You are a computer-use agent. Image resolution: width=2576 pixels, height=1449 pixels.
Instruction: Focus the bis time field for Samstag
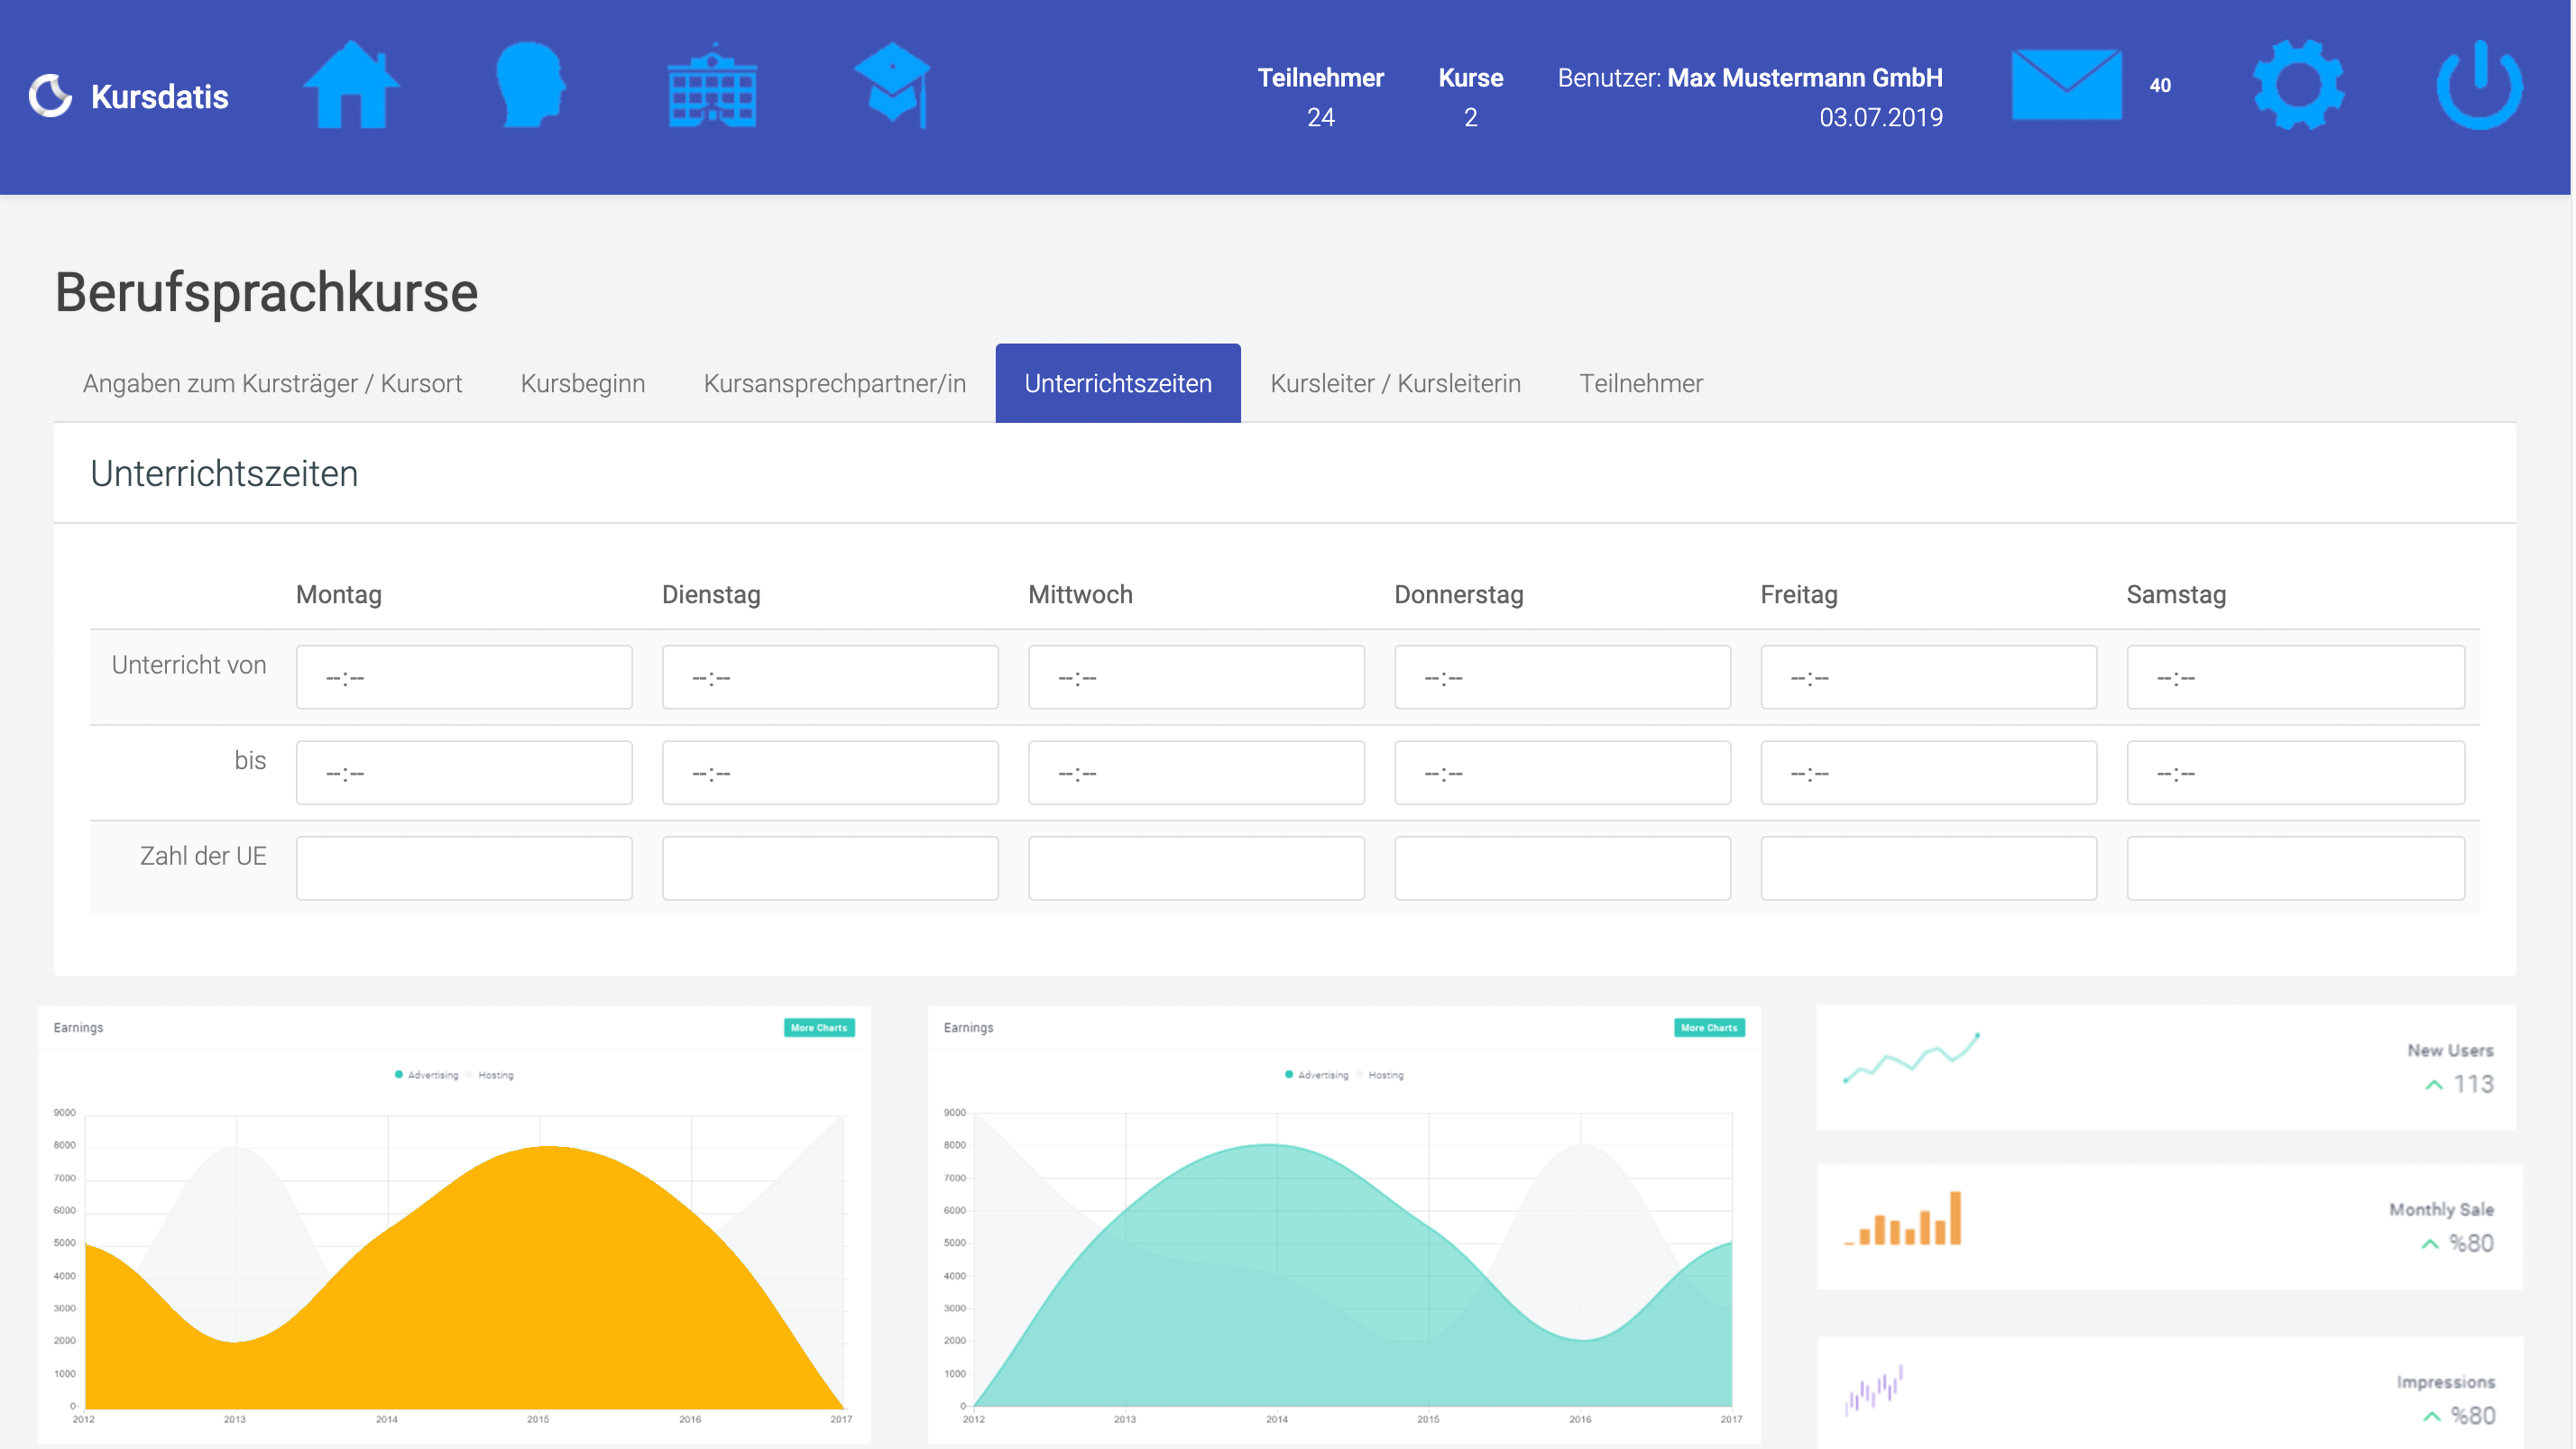(x=2295, y=772)
